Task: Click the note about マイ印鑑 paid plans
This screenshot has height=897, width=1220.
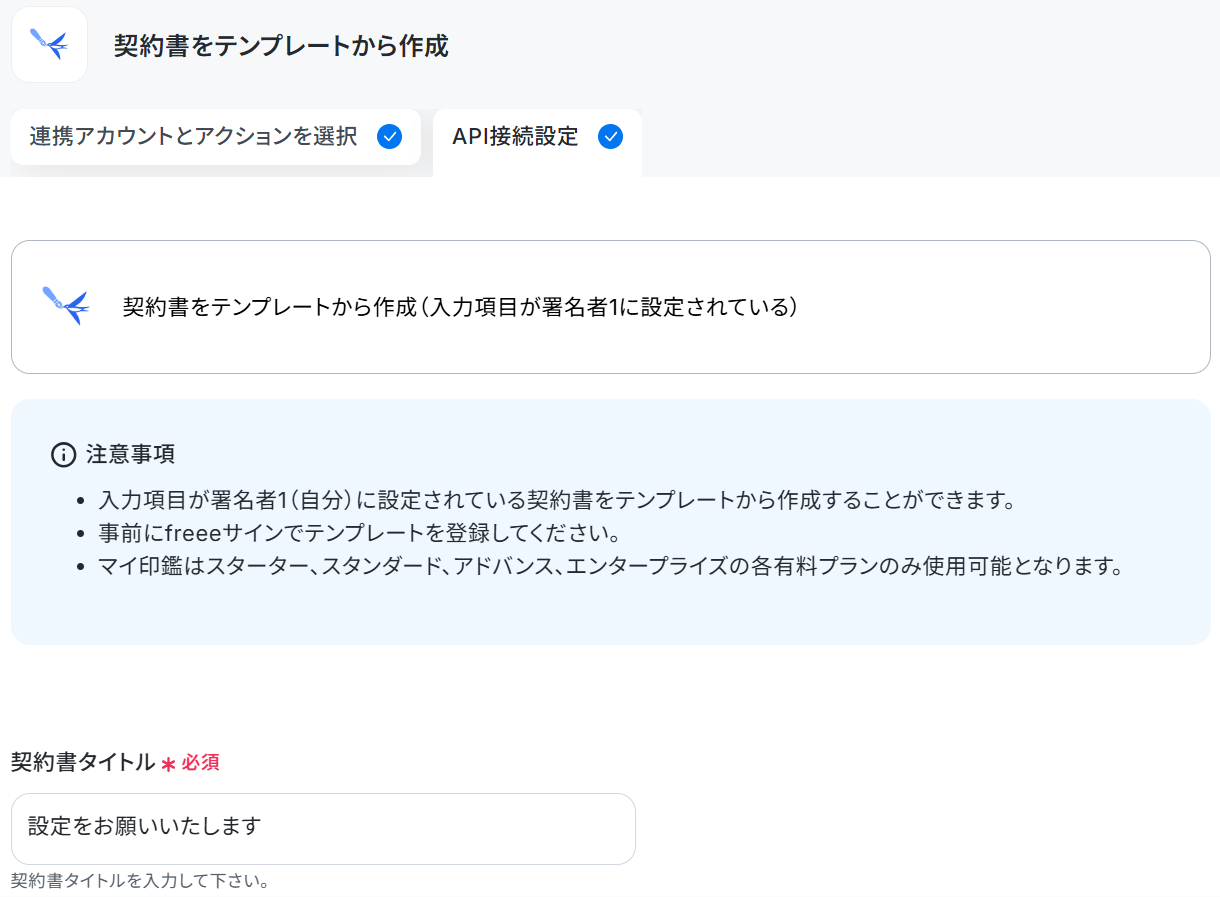Action: (x=611, y=566)
